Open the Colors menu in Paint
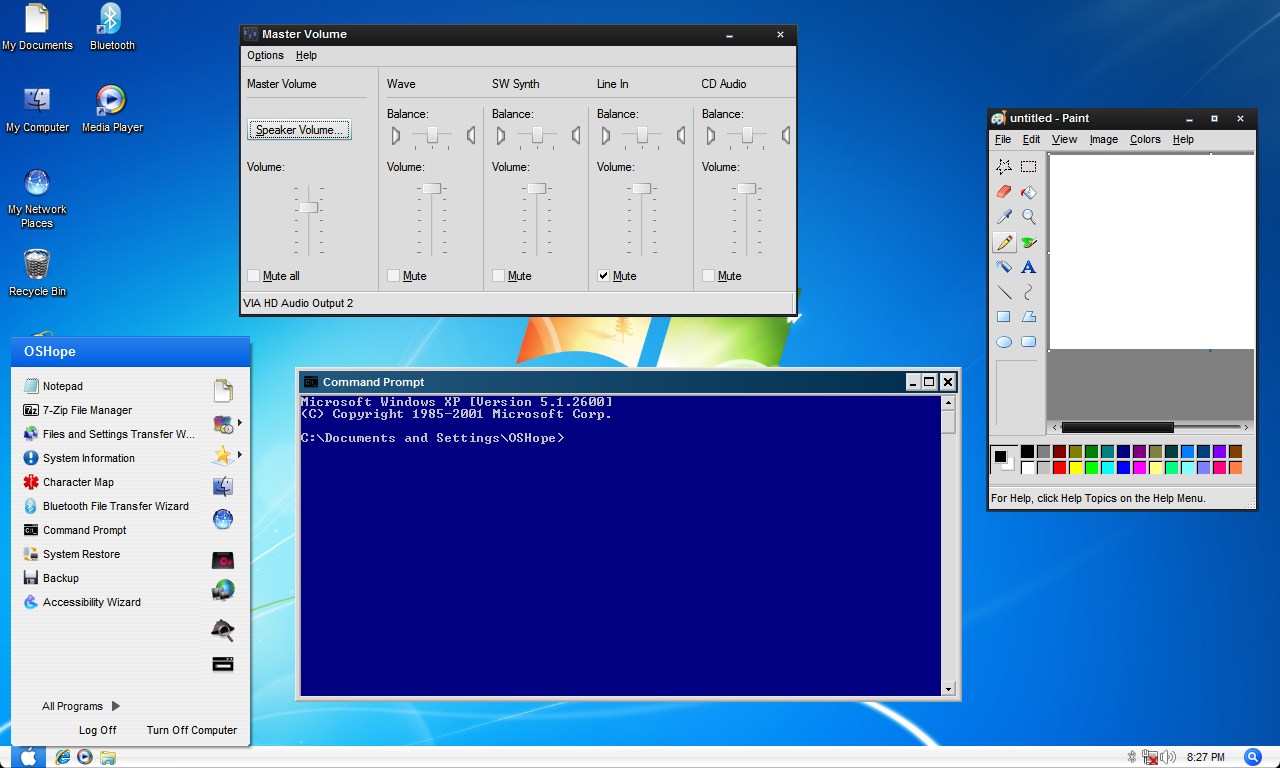 click(1145, 140)
